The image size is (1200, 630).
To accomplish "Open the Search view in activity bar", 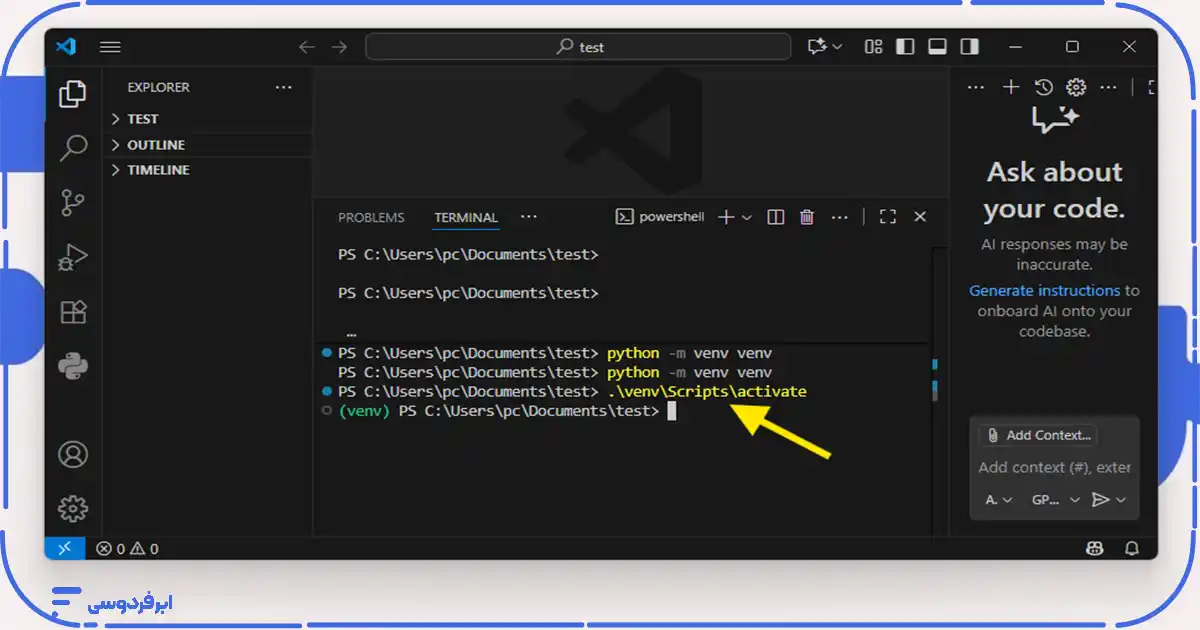I will [73, 149].
